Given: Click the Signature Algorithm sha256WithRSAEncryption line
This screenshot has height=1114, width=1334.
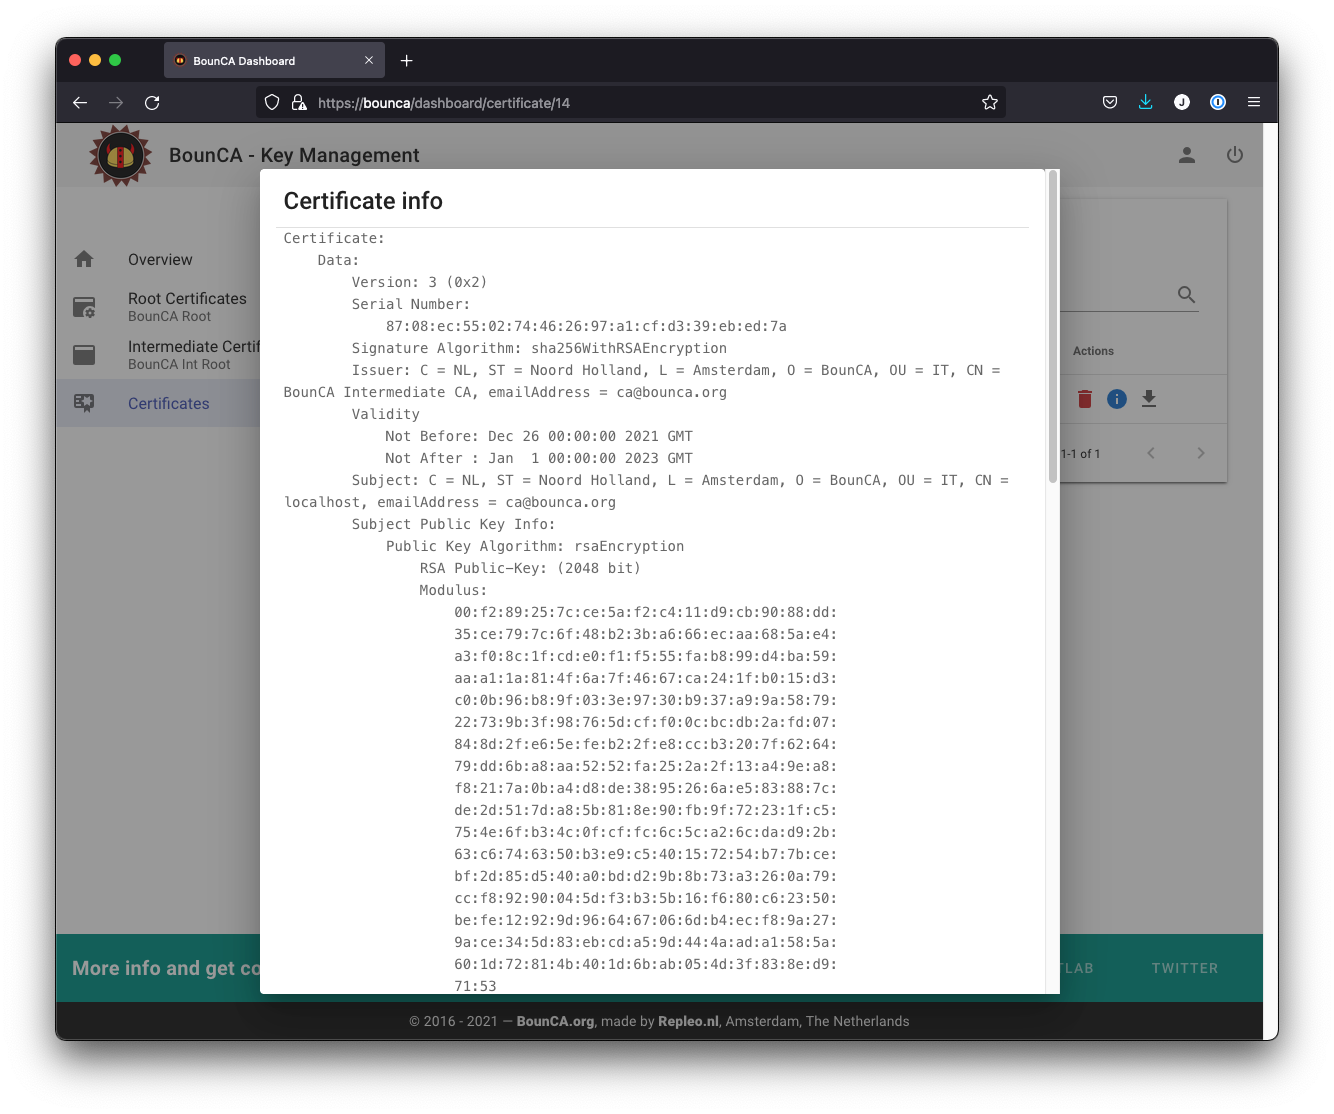Looking at the screenshot, I should pyautogui.click(x=539, y=348).
